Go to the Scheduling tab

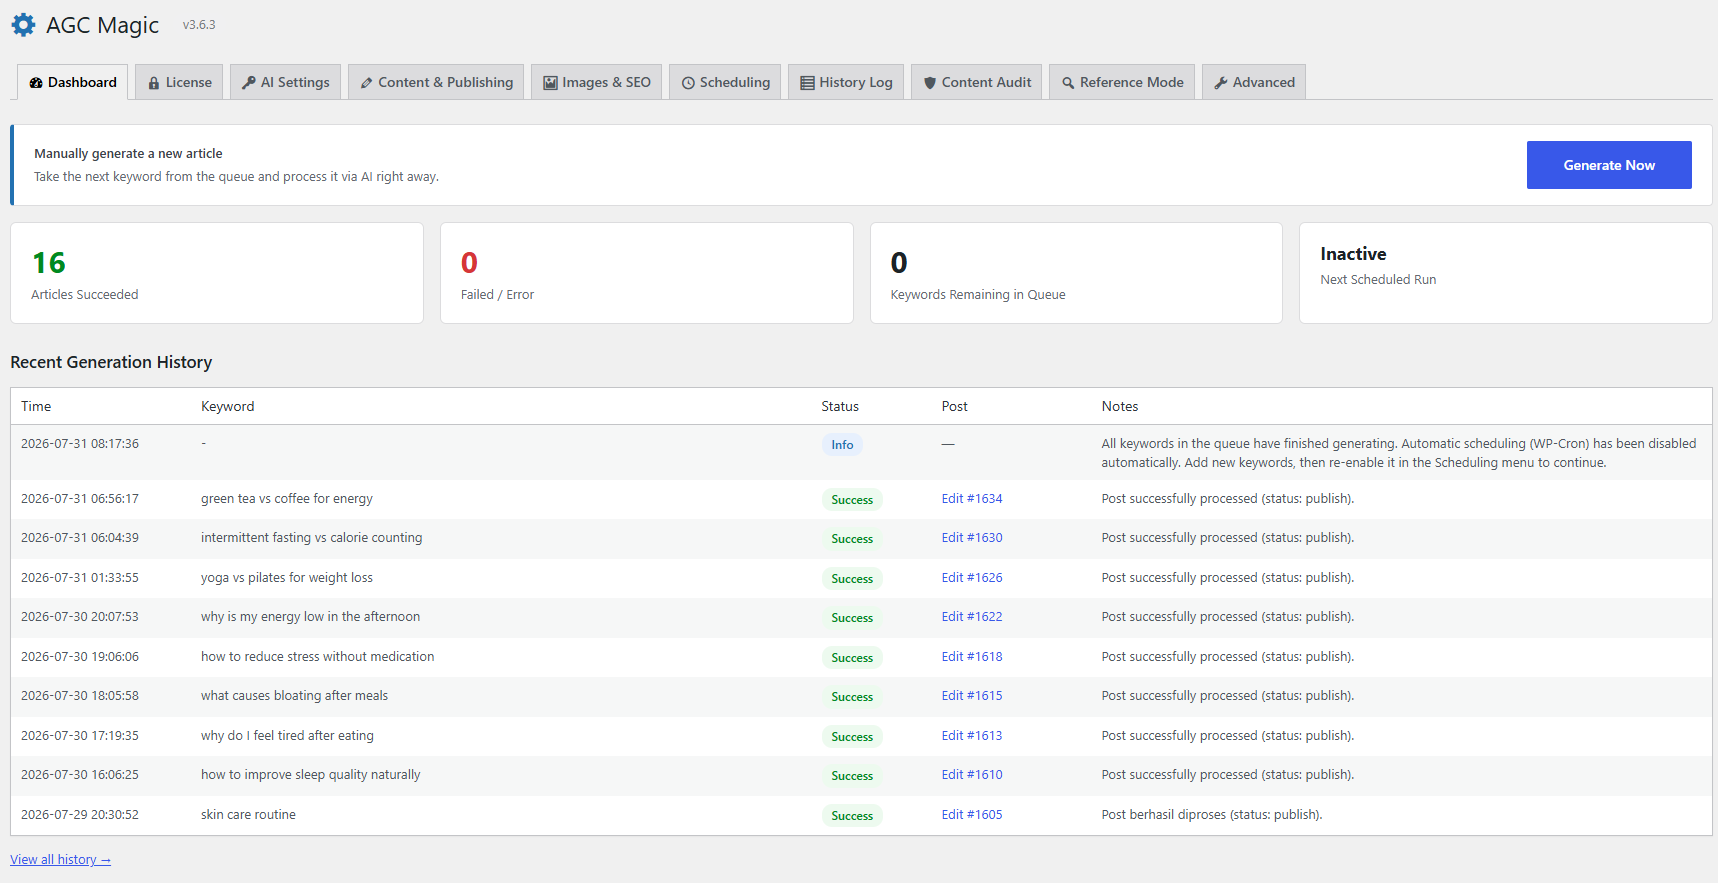(725, 82)
